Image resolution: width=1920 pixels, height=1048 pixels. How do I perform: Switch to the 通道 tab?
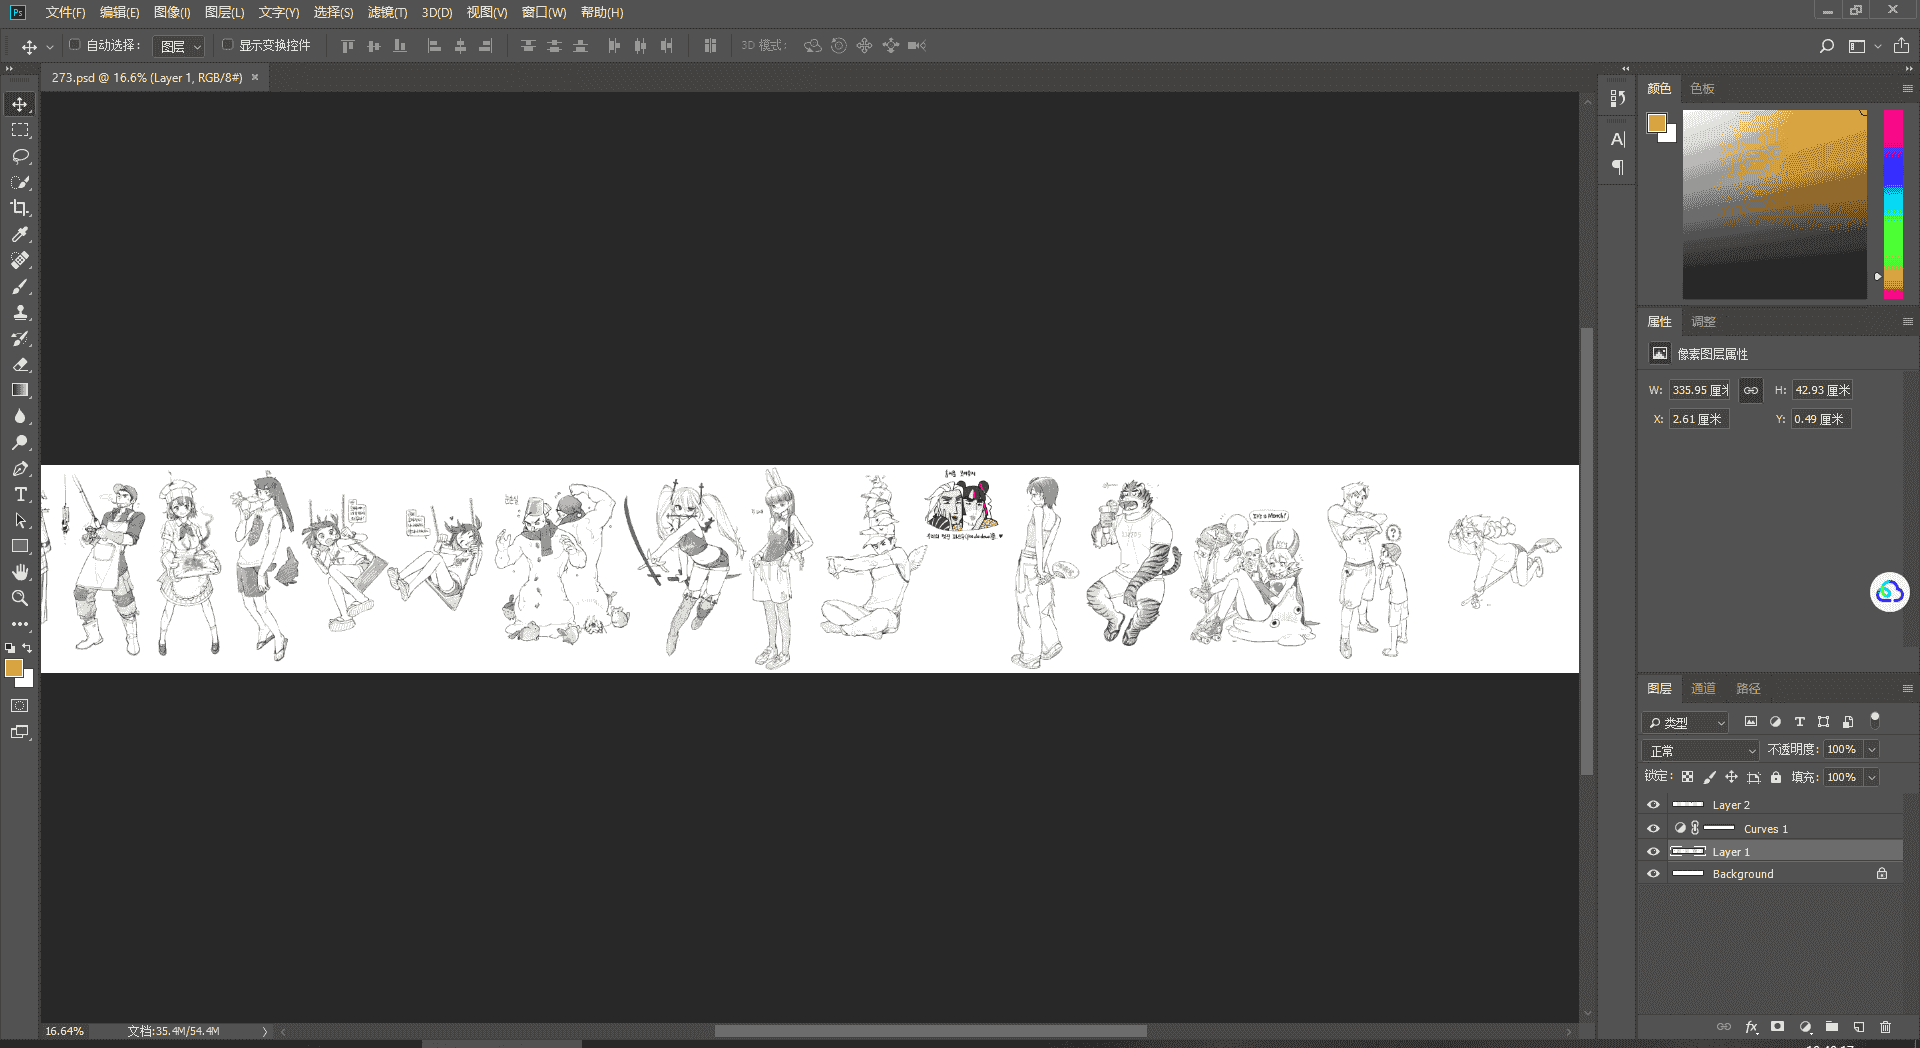pos(1703,688)
